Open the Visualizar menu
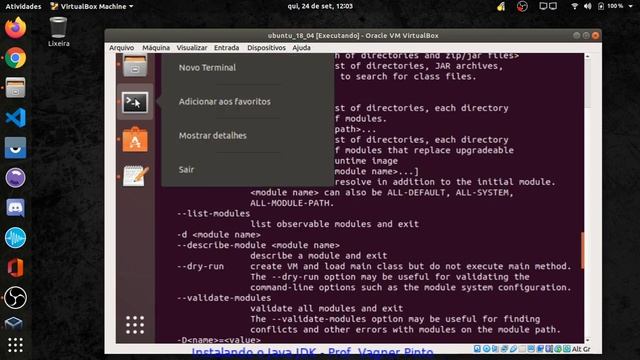The width and height of the screenshot is (640, 360). pos(192,48)
